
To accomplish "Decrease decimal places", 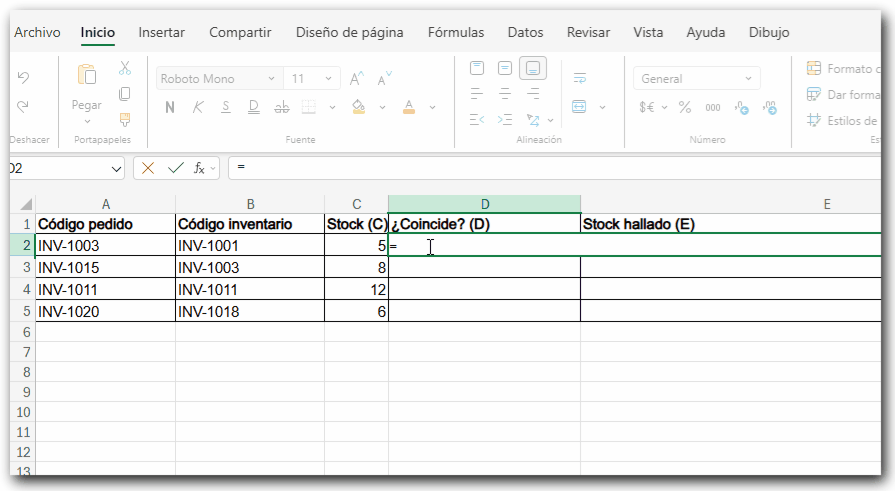I will [770, 107].
